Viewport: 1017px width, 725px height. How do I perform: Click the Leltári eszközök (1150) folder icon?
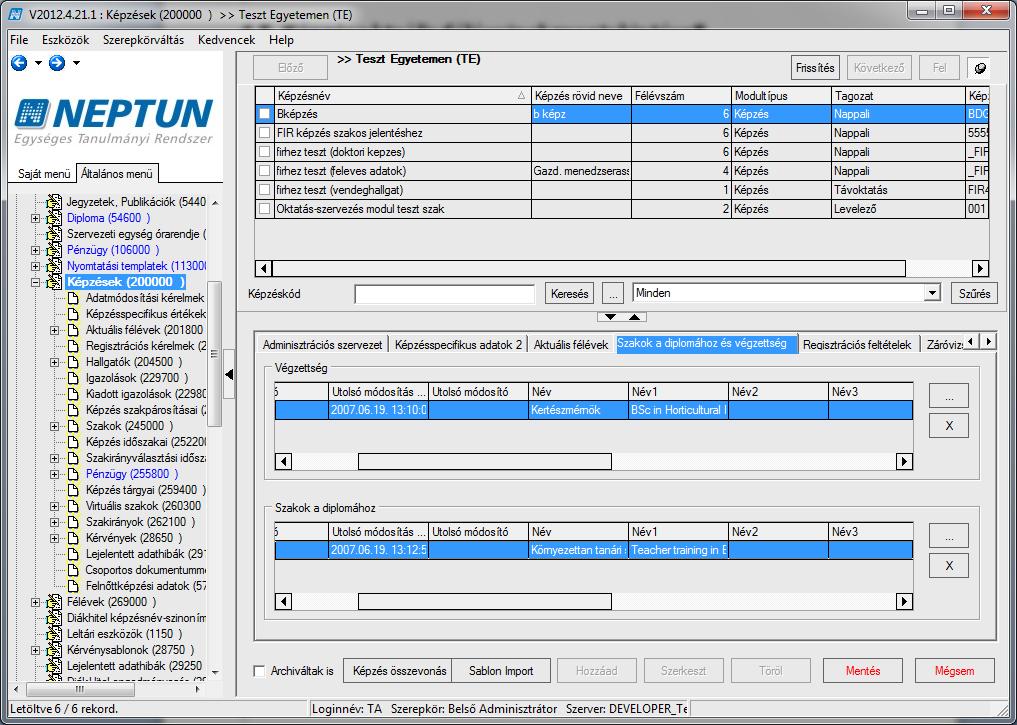click(x=55, y=634)
